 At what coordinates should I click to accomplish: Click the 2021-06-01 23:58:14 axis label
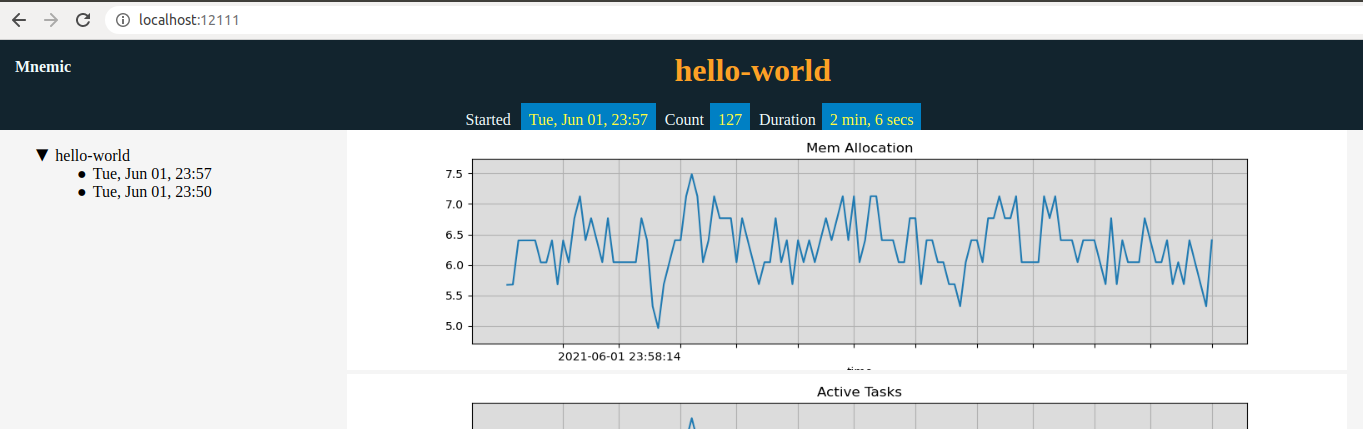pos(619,356)
